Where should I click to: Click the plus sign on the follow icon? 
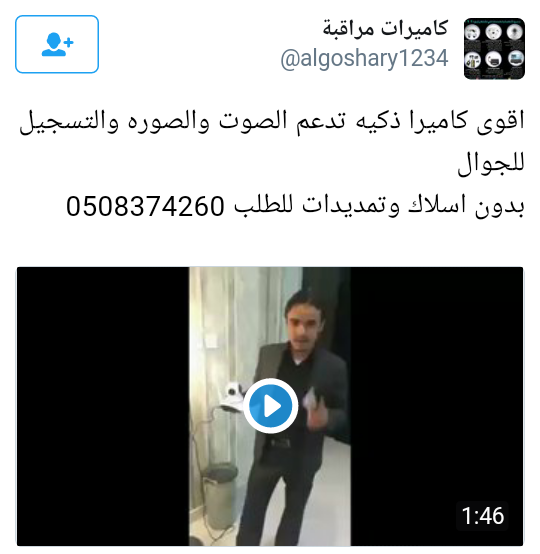click(x=69, y=42)
